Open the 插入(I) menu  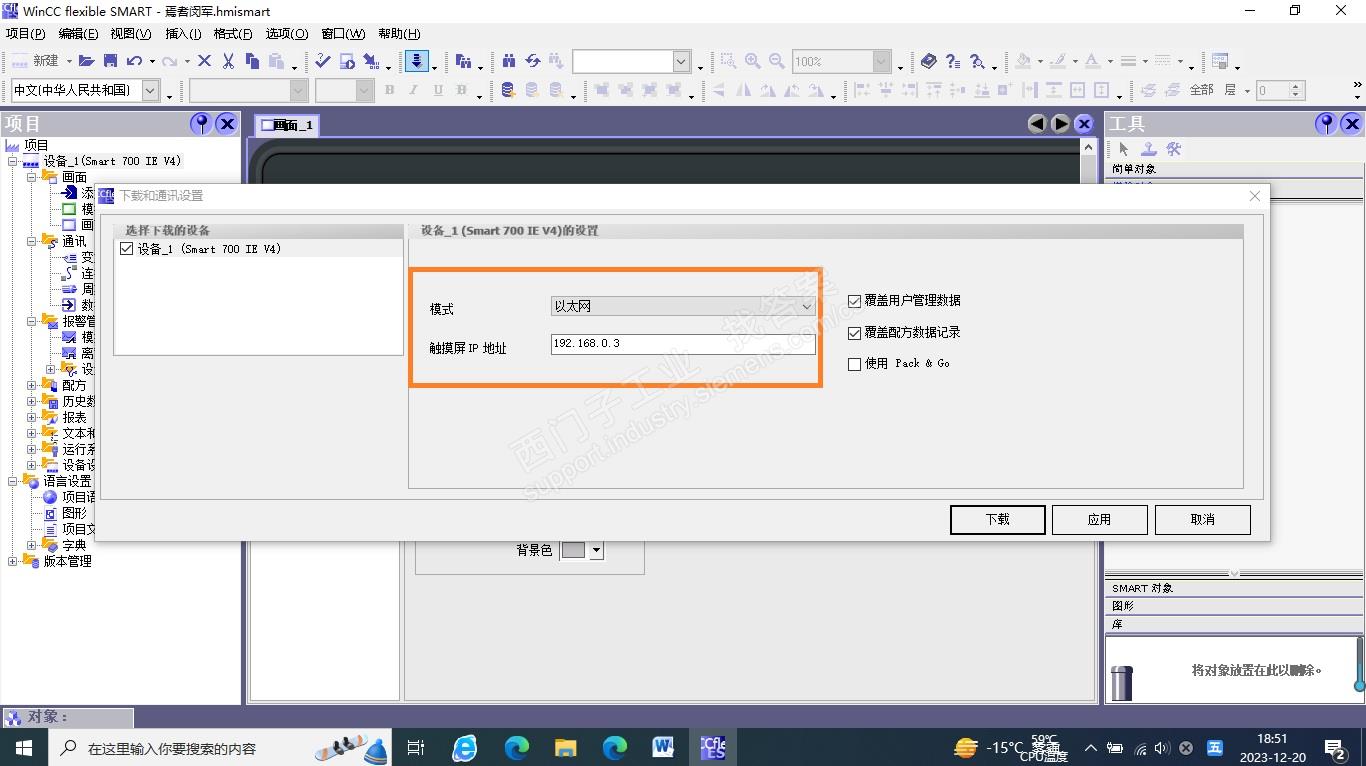pos(183,34)
